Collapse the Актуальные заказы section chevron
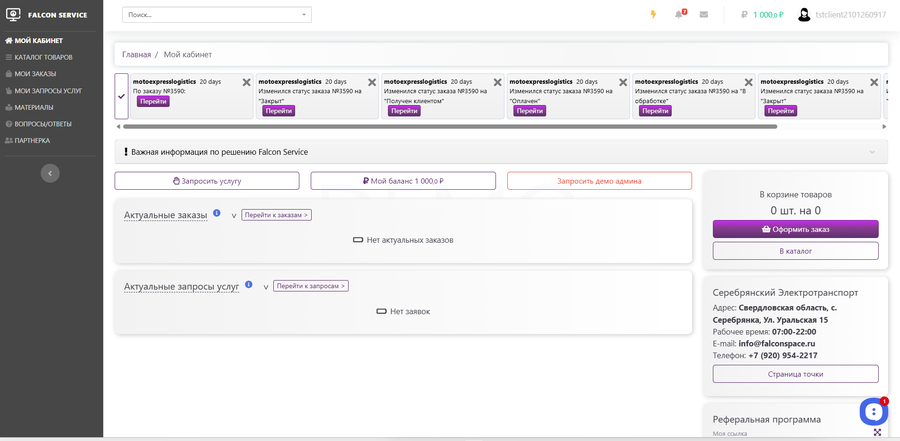Image resolution: width=900 pixels, height=441 pixels. coord(234,215)
